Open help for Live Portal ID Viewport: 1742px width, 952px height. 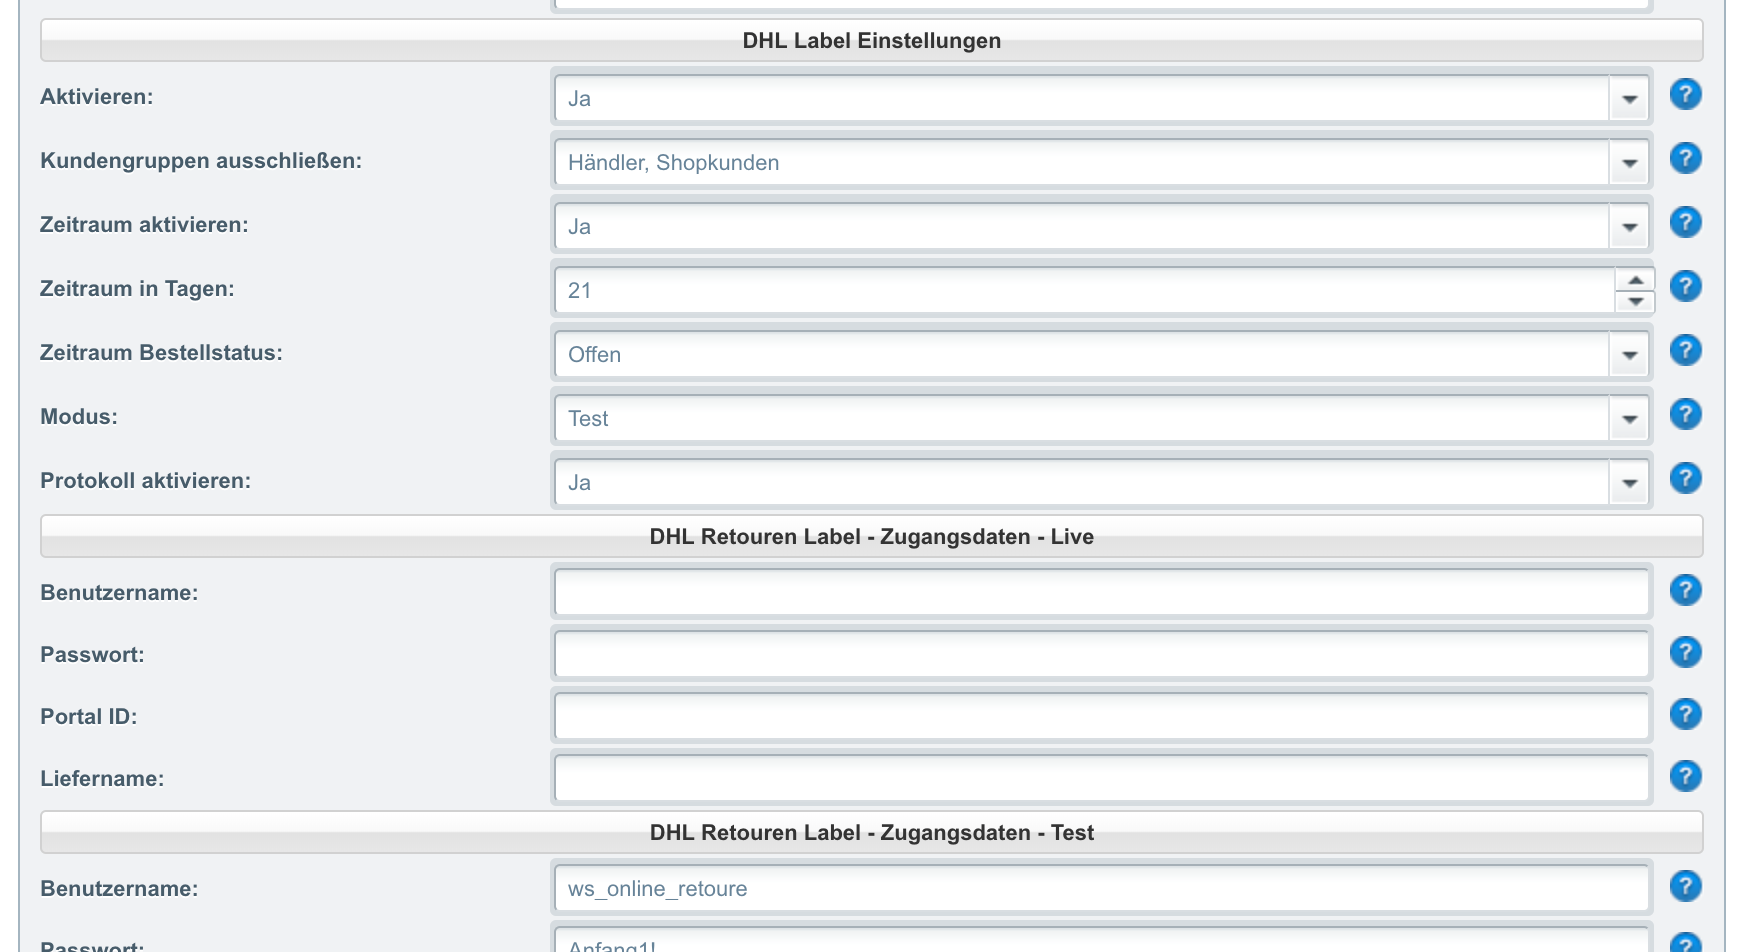pos(1685,715)
